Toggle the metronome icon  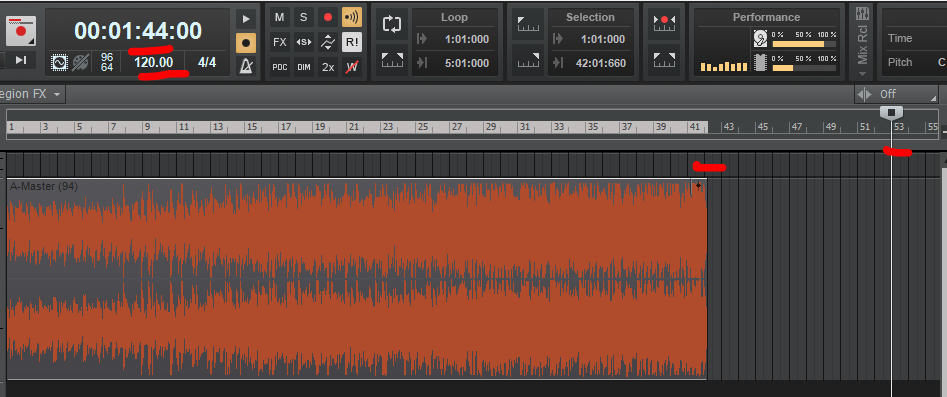click(246, 65)
